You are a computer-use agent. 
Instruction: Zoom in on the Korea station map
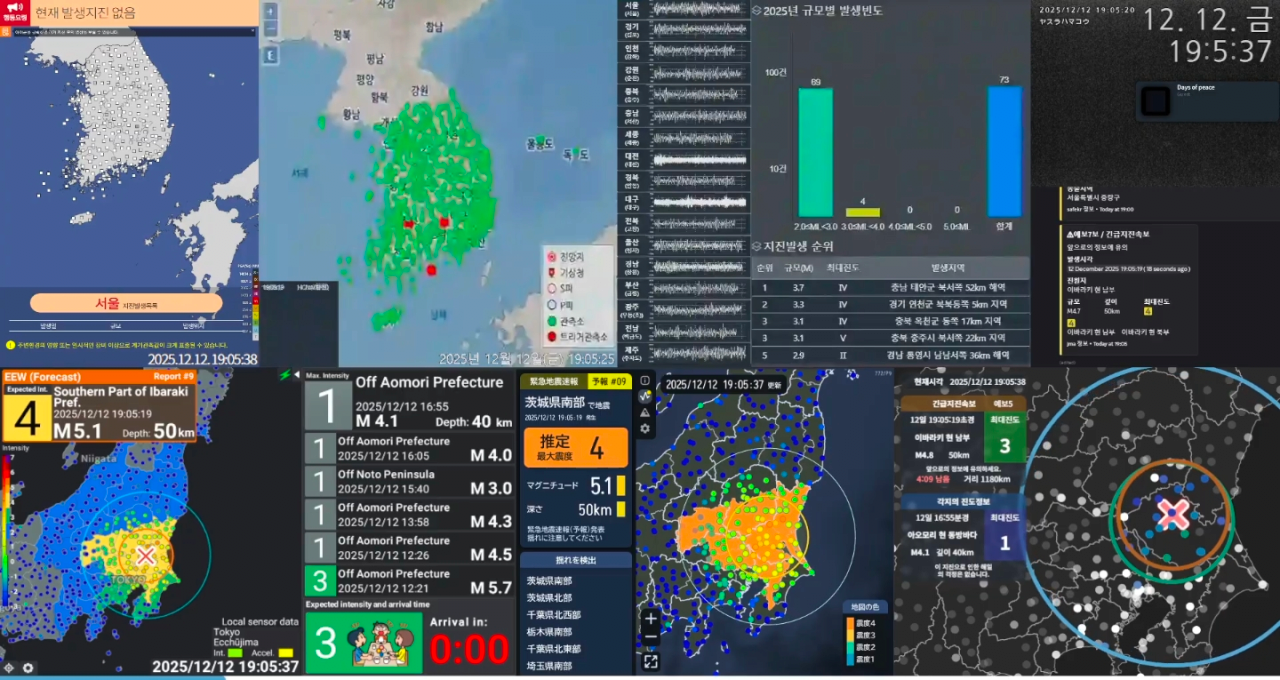tap(270, 12)
